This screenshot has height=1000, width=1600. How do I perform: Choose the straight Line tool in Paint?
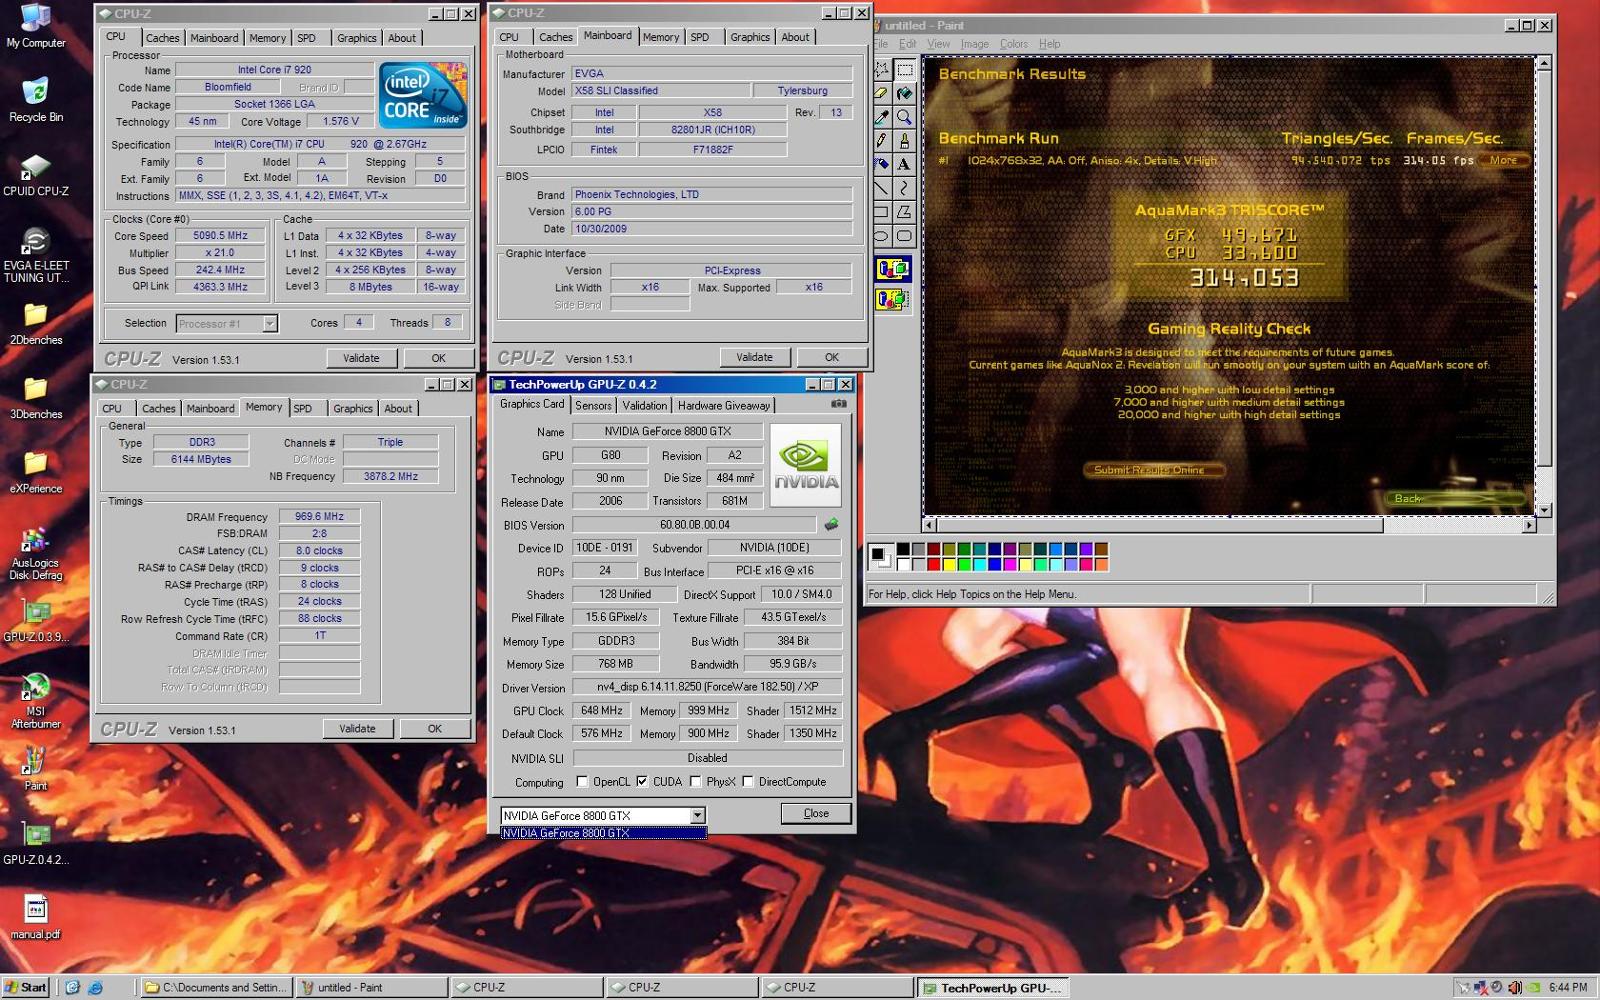[881, 188]
